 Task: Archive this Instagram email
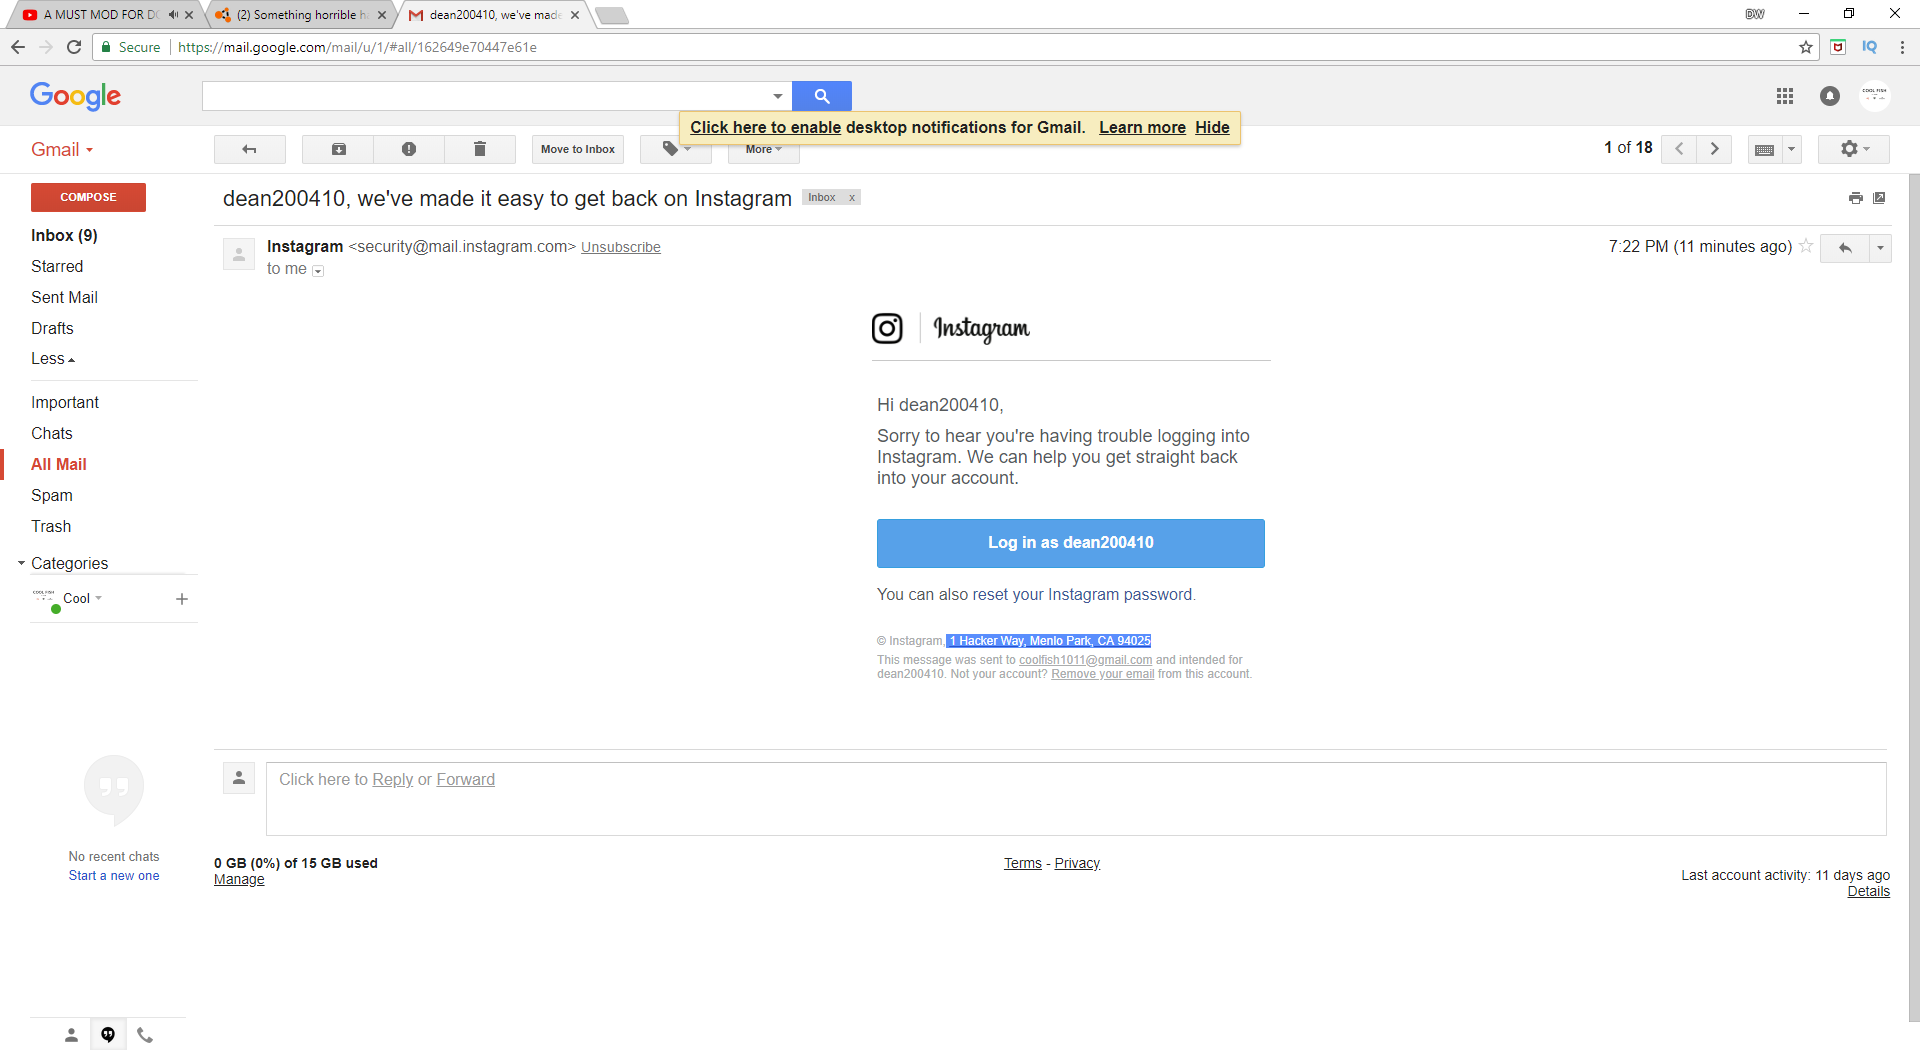click(339, 149)
